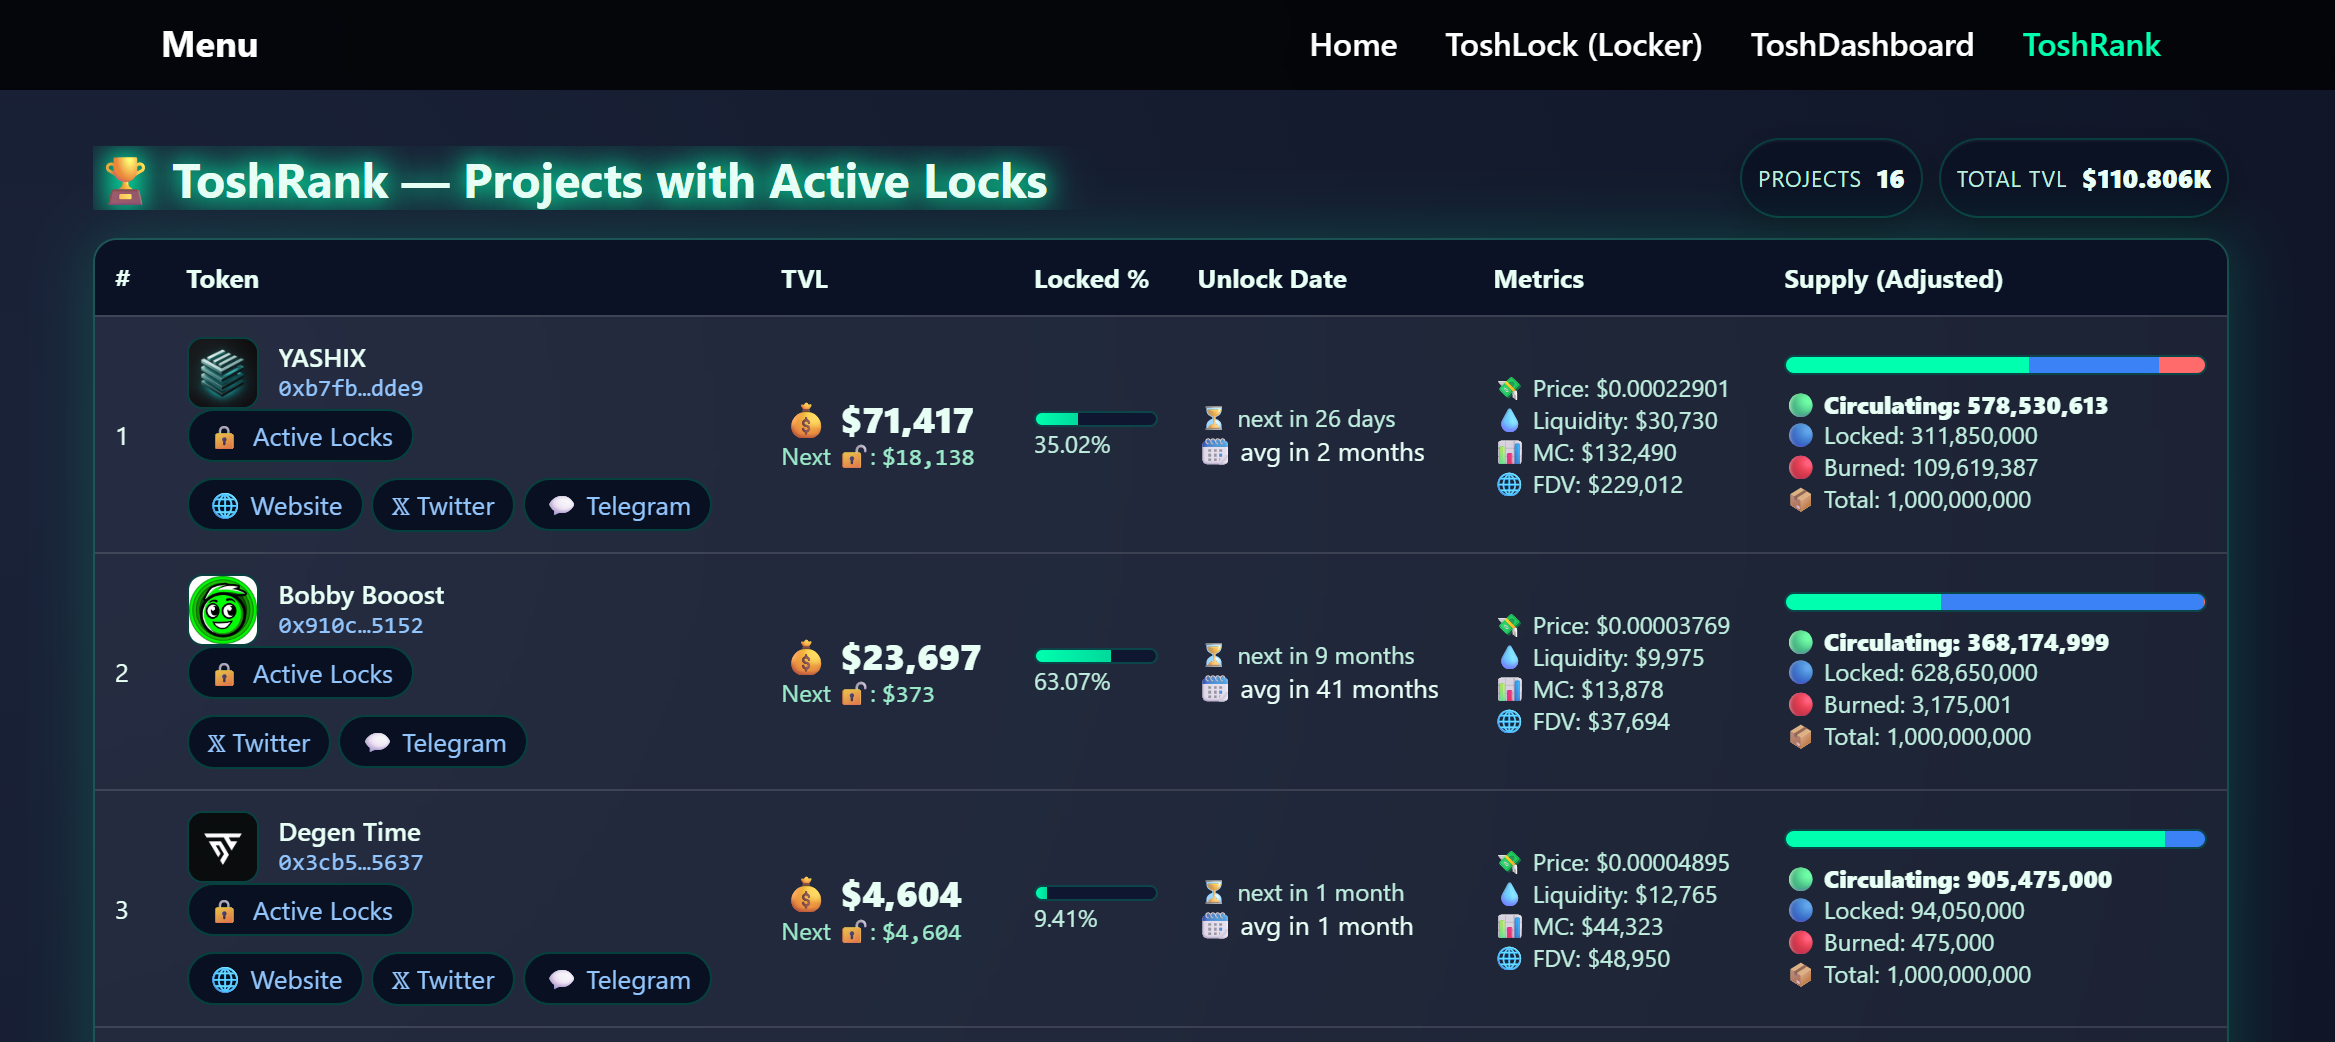Click the Bobby Booost green mascot icon
This screenshot has height=1042, width=2335.
223,610
